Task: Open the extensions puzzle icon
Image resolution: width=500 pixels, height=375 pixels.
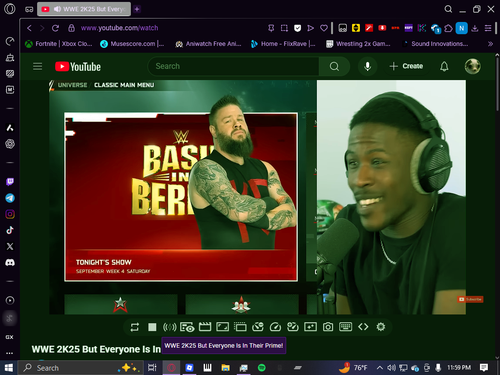Action: pyautogui.click(x=448, y=28)
